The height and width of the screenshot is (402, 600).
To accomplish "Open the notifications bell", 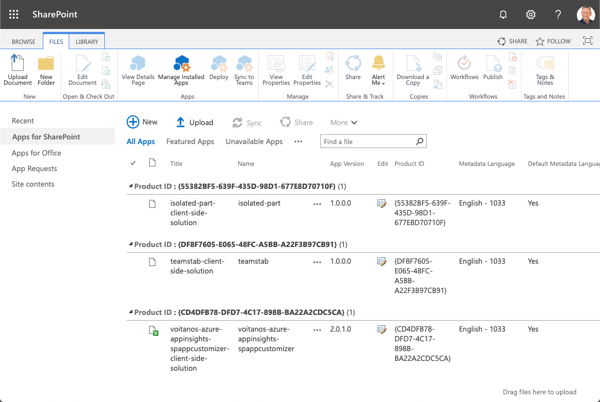I will click(503, 15).
